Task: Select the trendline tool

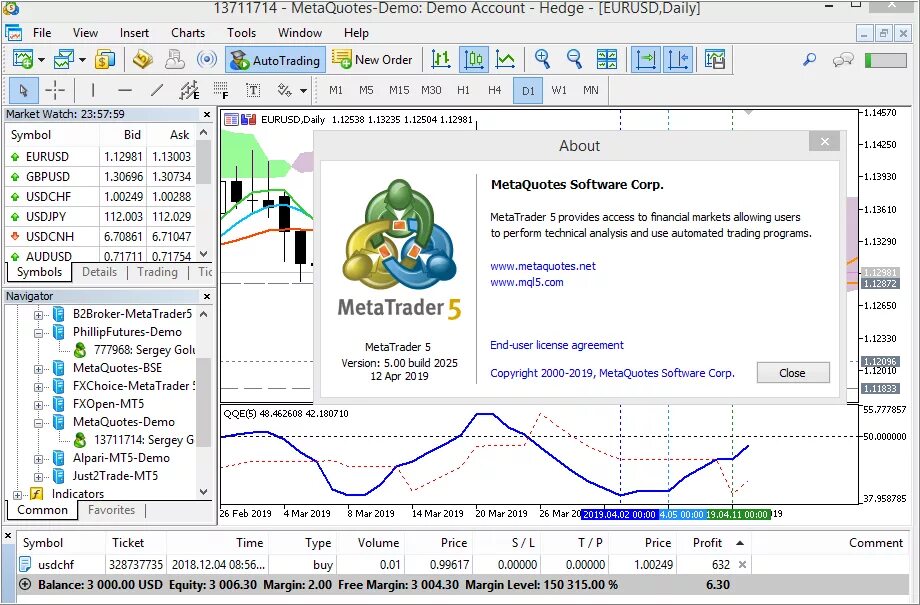Action: point(157,90)
